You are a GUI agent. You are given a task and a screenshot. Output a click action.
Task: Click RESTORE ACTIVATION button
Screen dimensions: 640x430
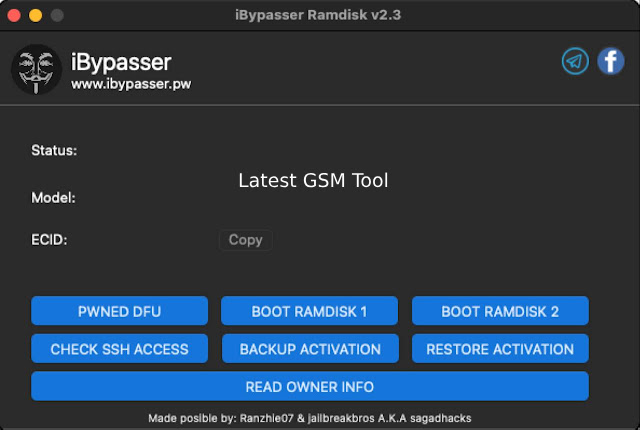pos(500,349)
